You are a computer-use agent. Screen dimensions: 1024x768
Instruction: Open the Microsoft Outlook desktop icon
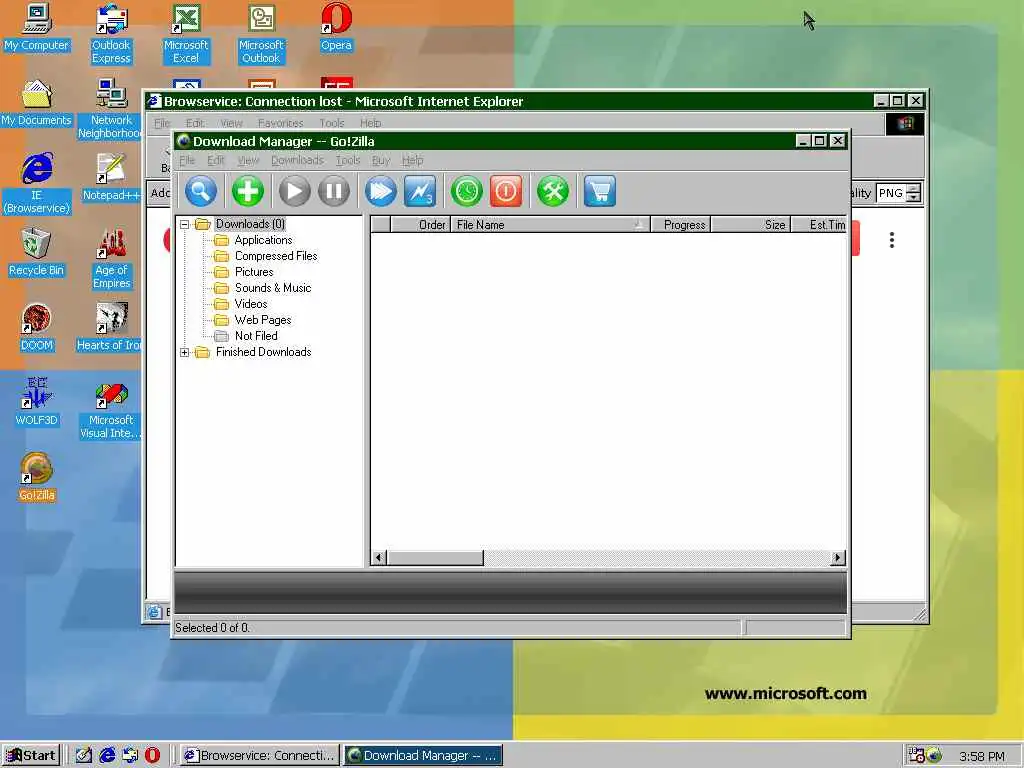(261, 34)
